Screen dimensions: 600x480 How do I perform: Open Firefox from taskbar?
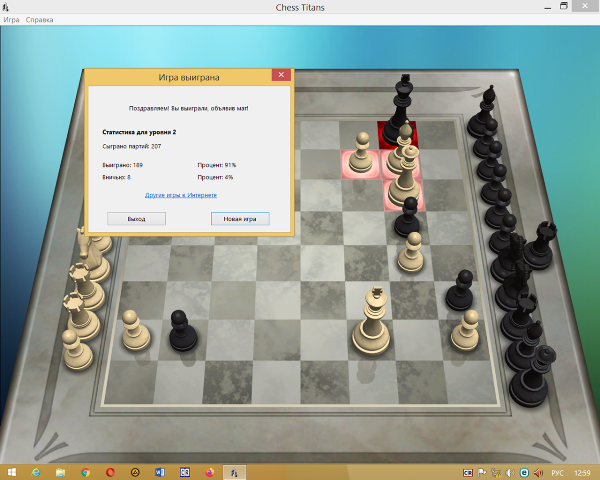tap(209, 472)
